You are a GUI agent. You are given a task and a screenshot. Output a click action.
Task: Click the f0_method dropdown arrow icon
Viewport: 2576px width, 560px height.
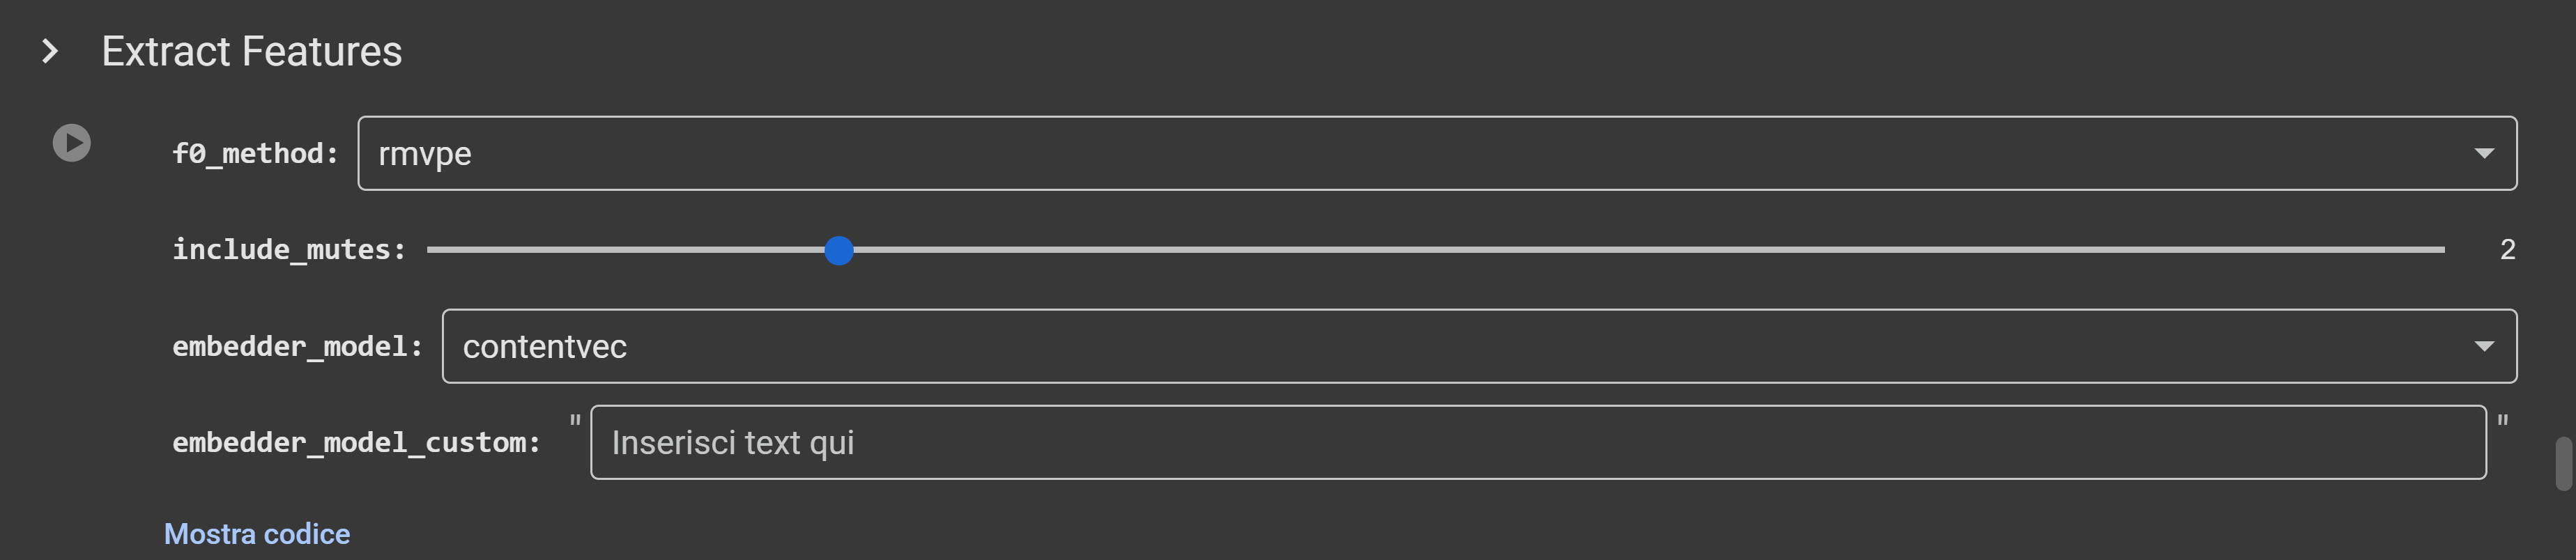coord(2484,153)
